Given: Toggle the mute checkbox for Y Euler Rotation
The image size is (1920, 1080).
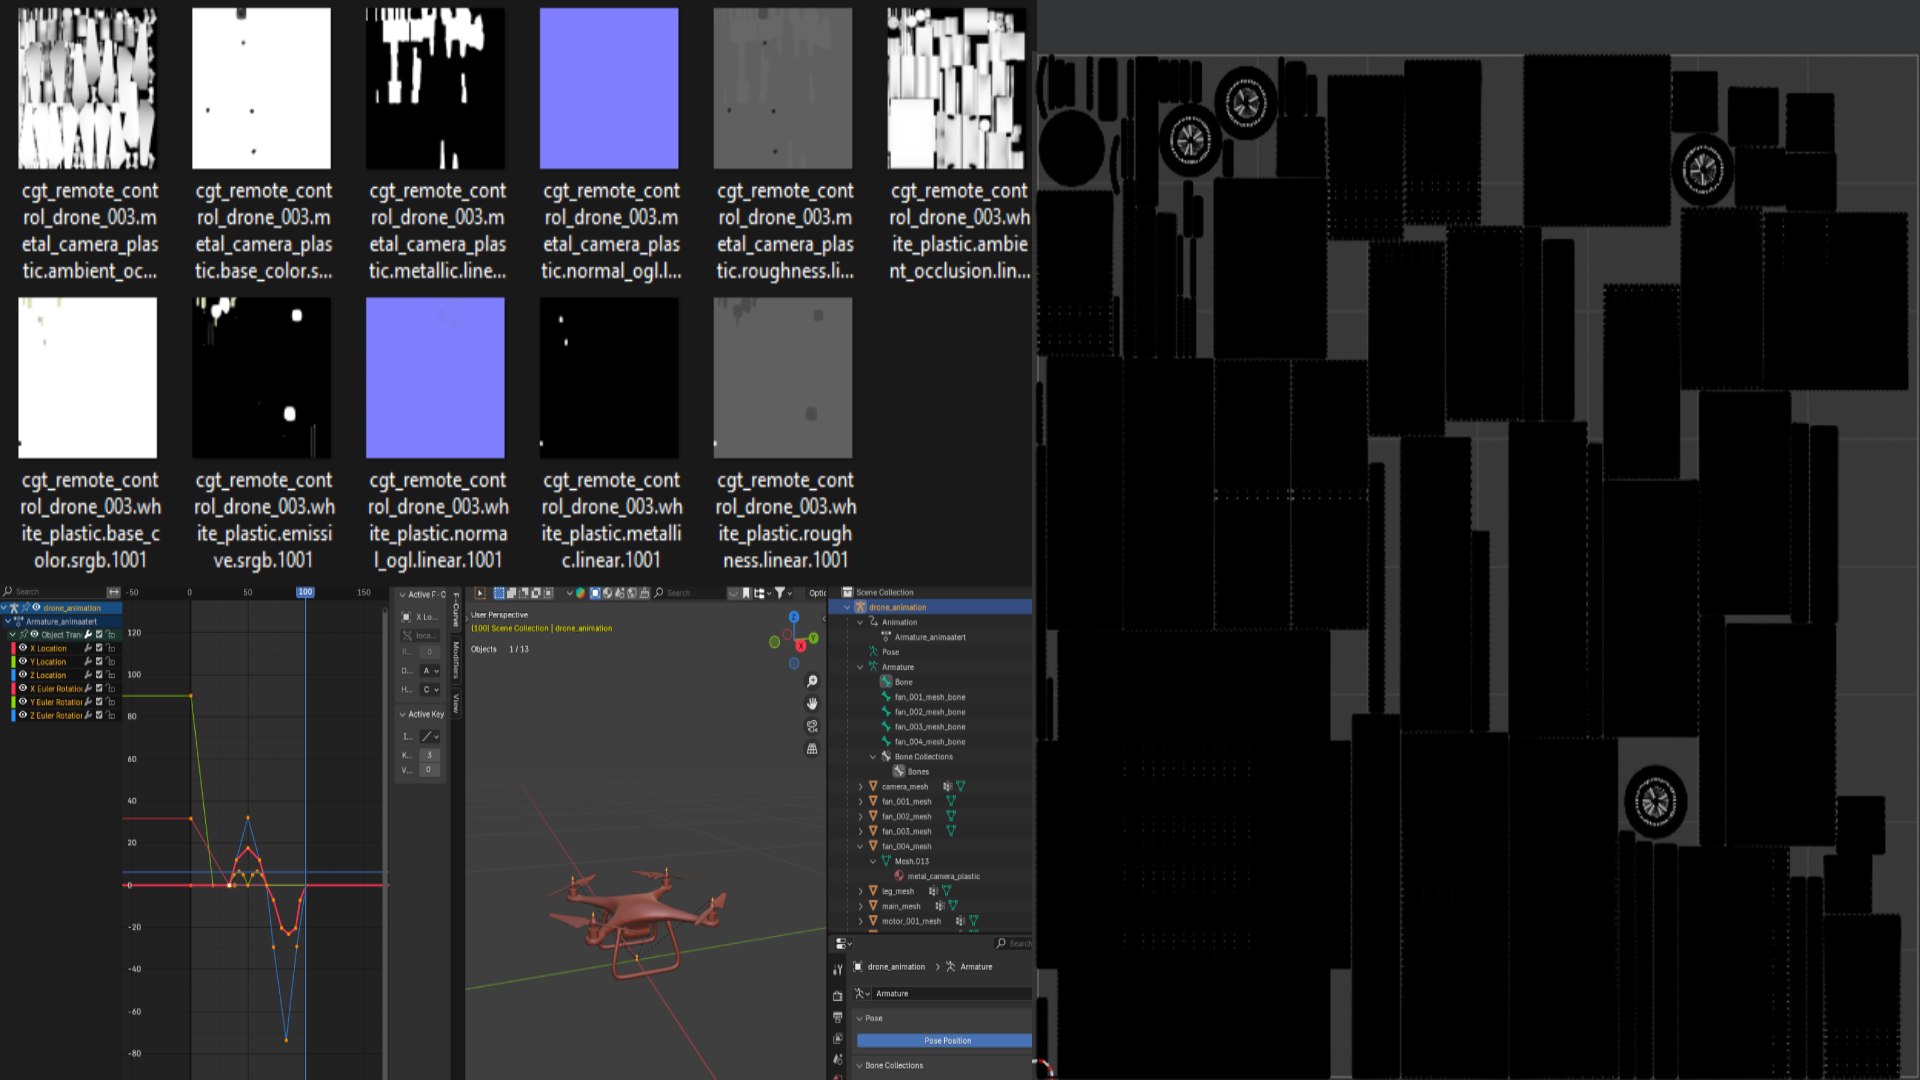Looking at the screenshot, I should [x=99, y=702].
